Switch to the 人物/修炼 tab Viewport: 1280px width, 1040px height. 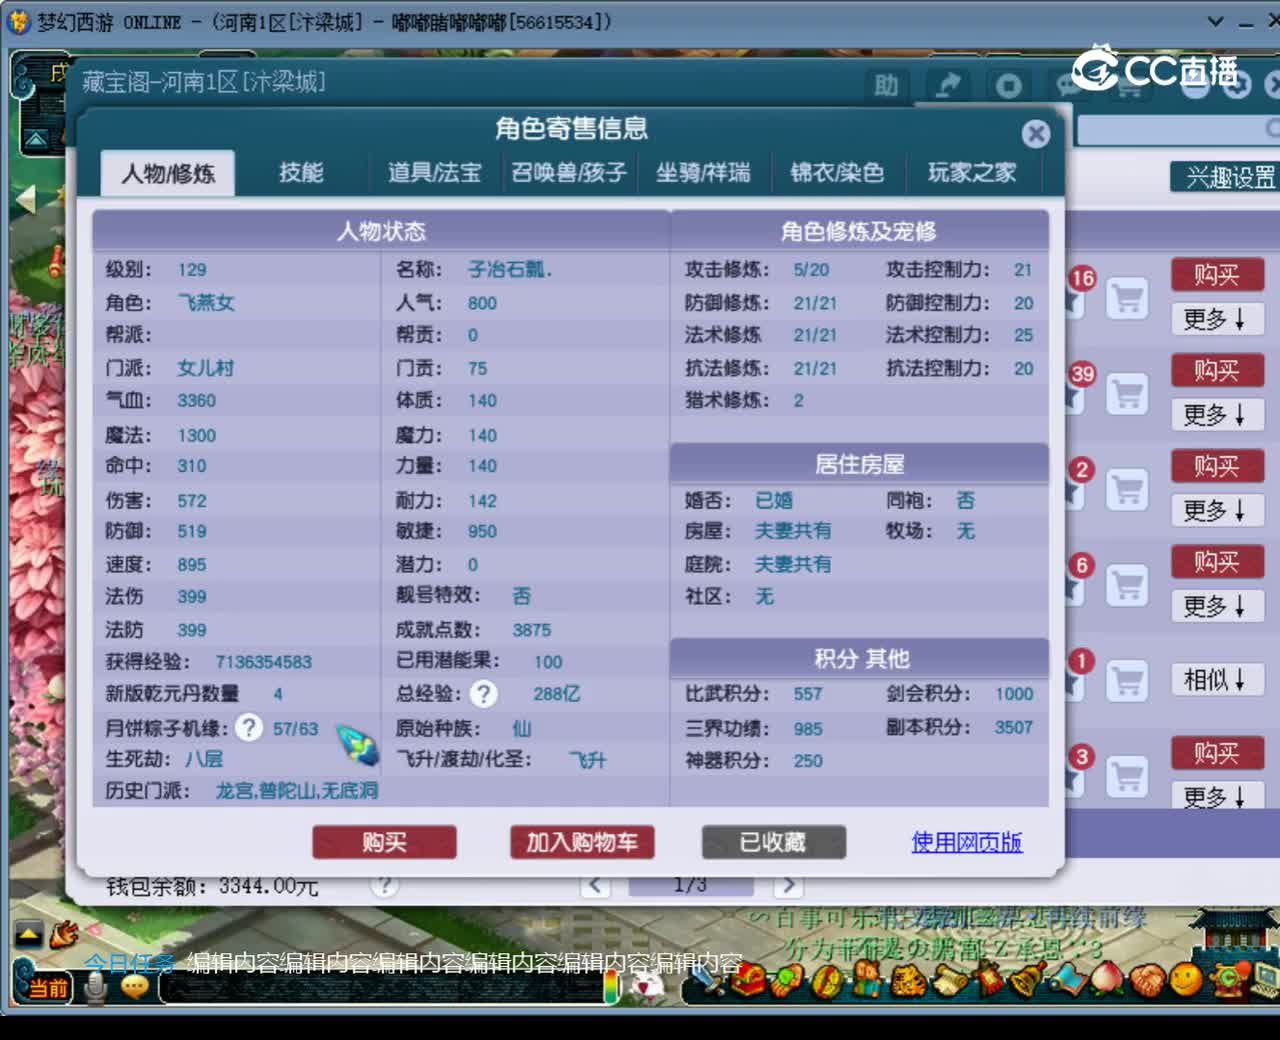pyautogui.click(x=168, y=173)
